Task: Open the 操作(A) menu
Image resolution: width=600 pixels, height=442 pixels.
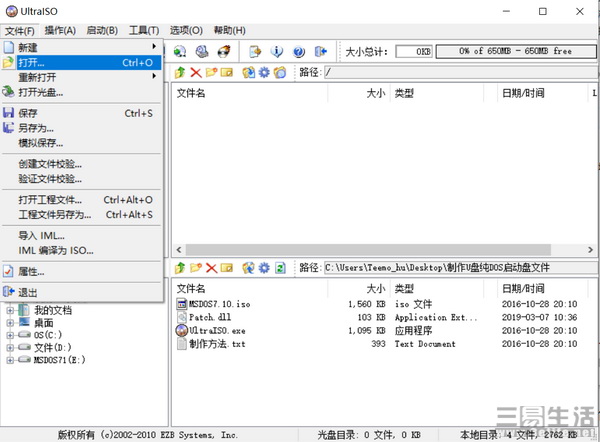Action: [x=60, y=31]
